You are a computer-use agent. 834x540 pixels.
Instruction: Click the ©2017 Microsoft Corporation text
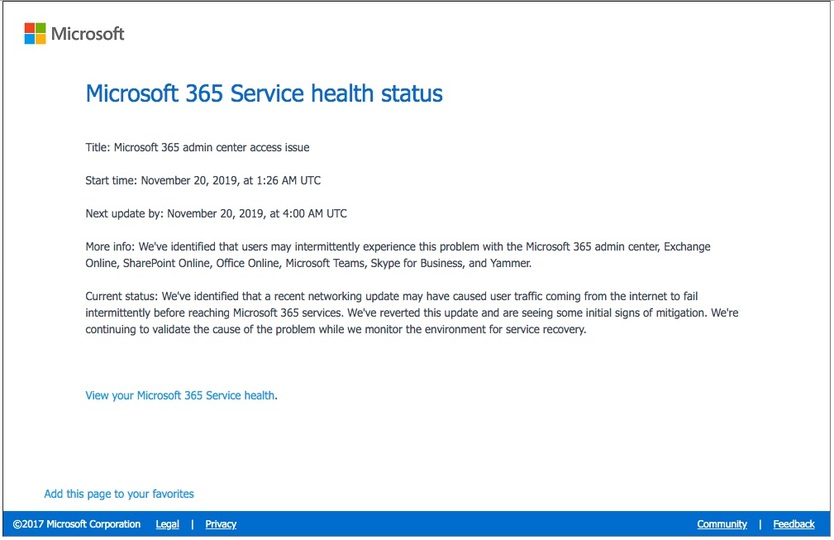tap(77, 524)
